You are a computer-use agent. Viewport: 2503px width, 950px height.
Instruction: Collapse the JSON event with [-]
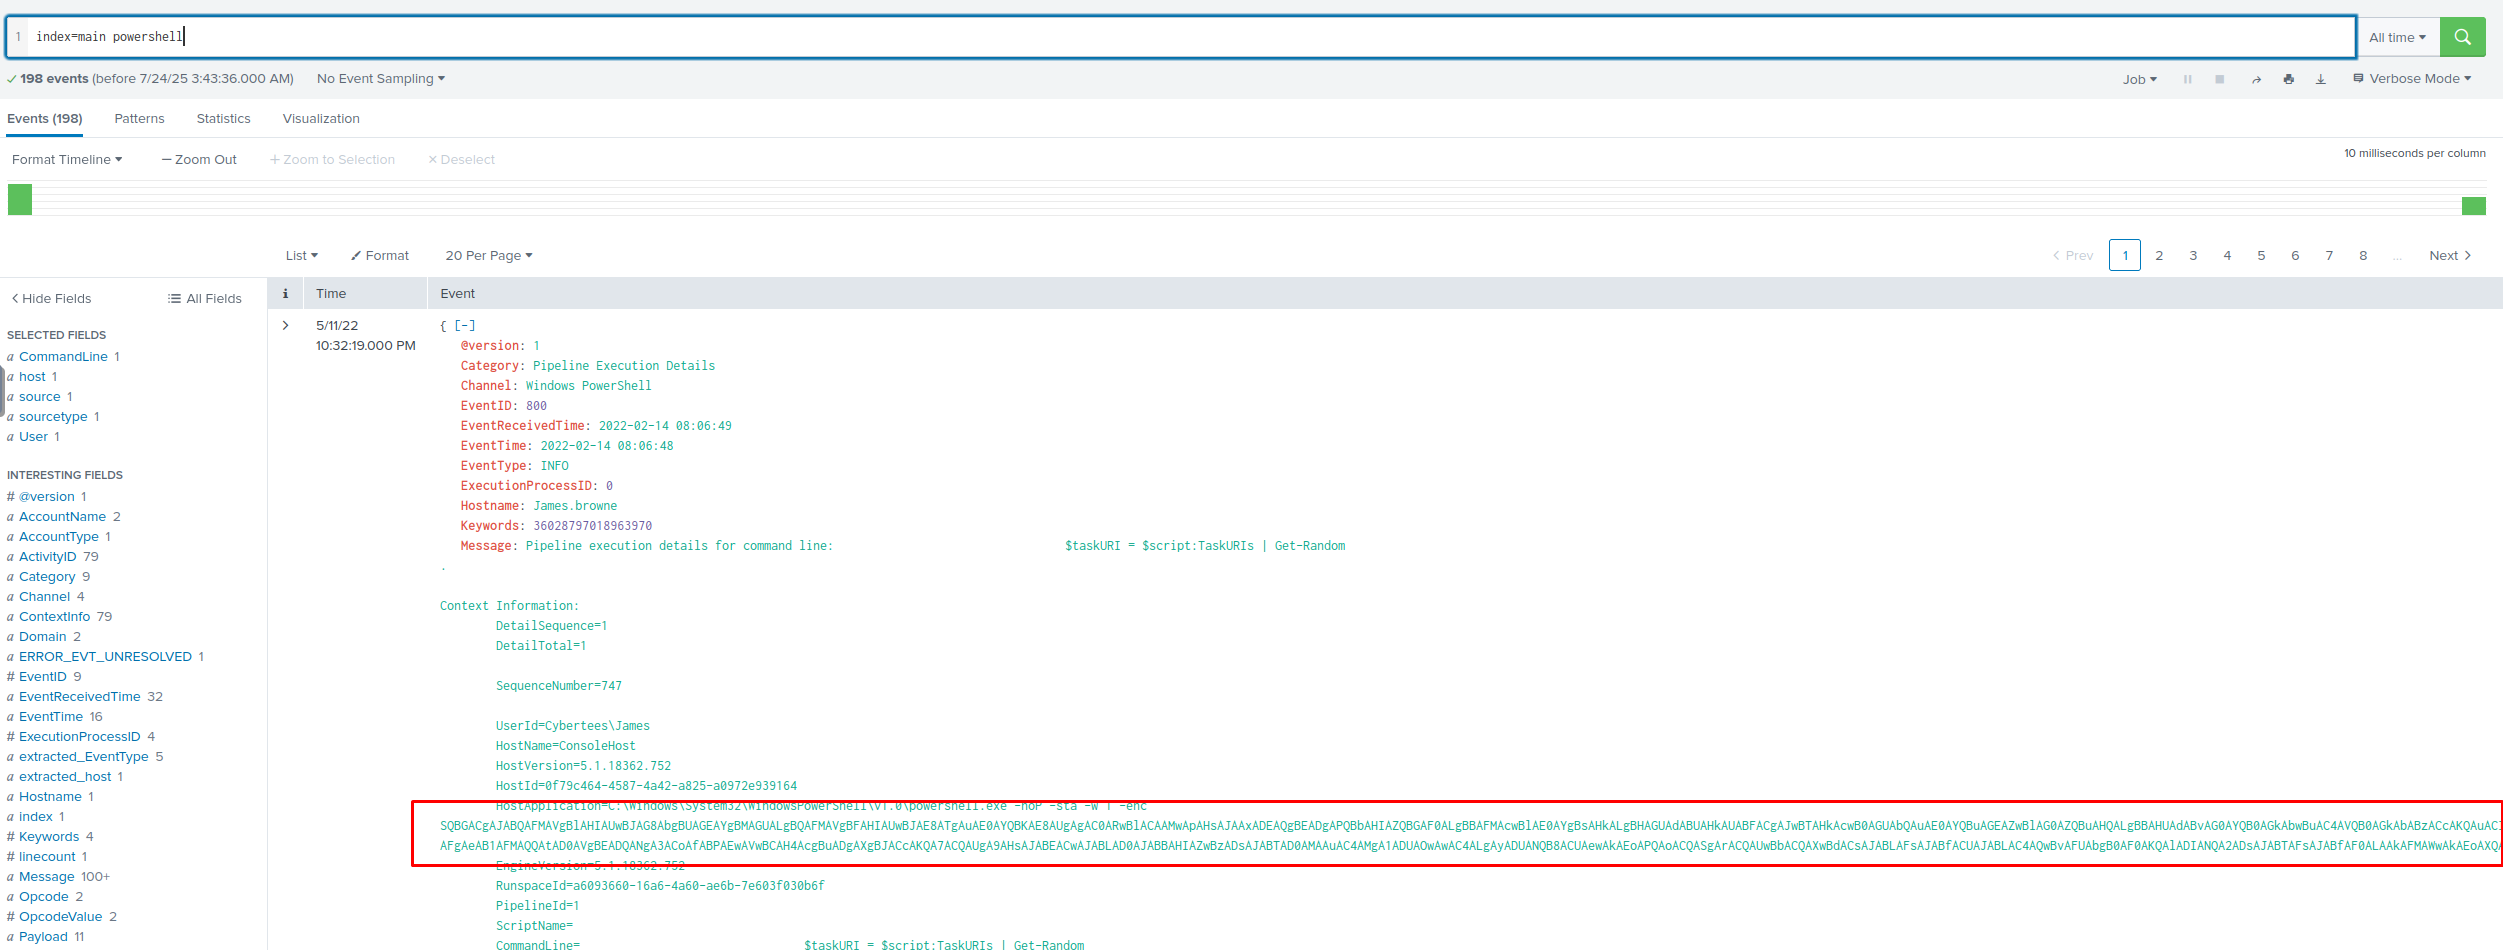[465, 325]
